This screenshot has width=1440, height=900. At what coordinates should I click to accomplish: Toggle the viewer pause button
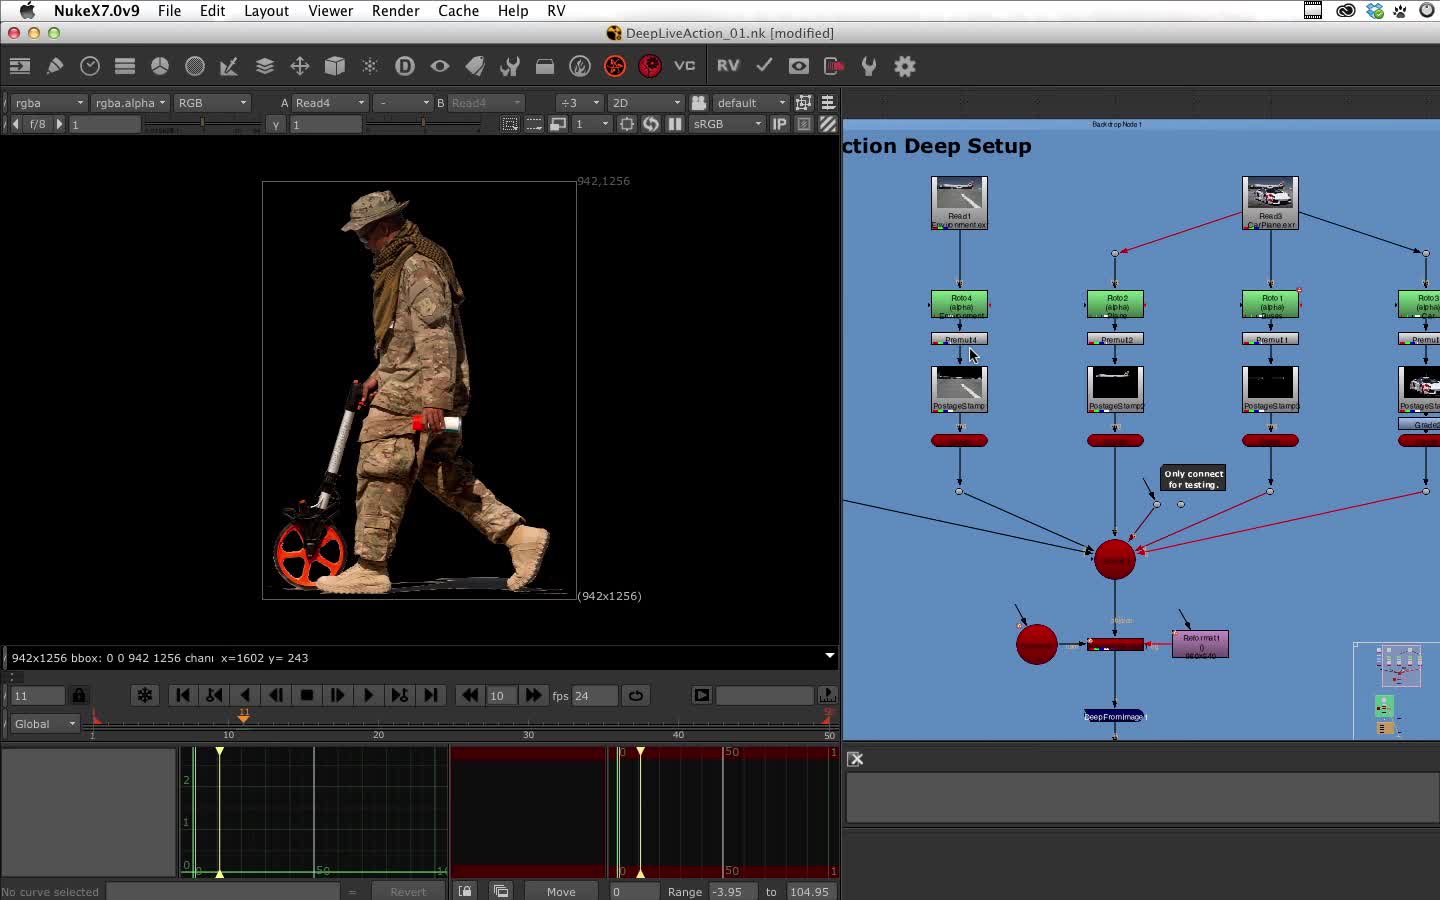pos(675,124)
